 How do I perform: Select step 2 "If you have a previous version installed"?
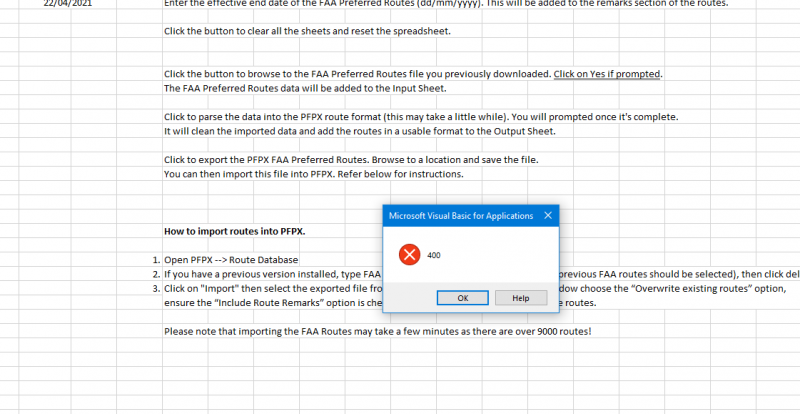(x=273, y=274)
